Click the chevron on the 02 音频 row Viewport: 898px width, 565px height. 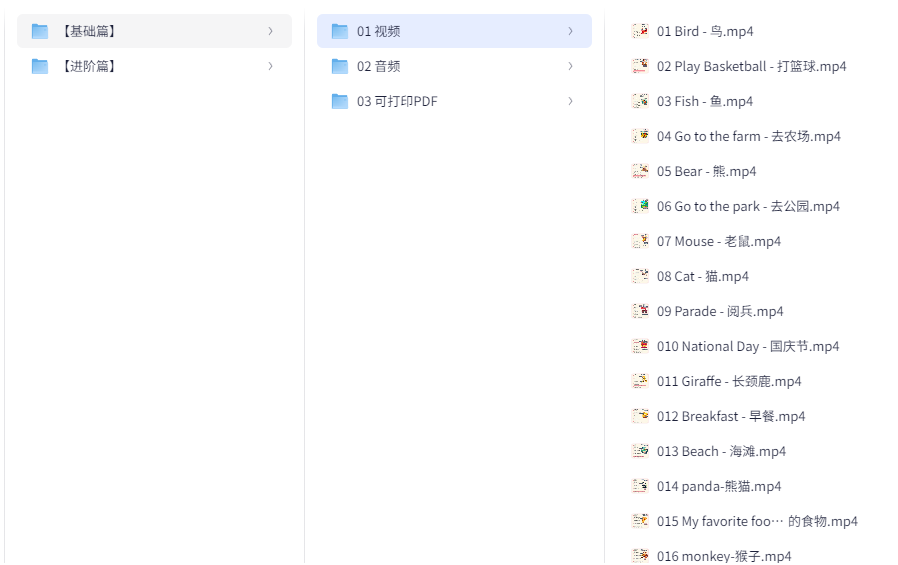click(570, 66)
